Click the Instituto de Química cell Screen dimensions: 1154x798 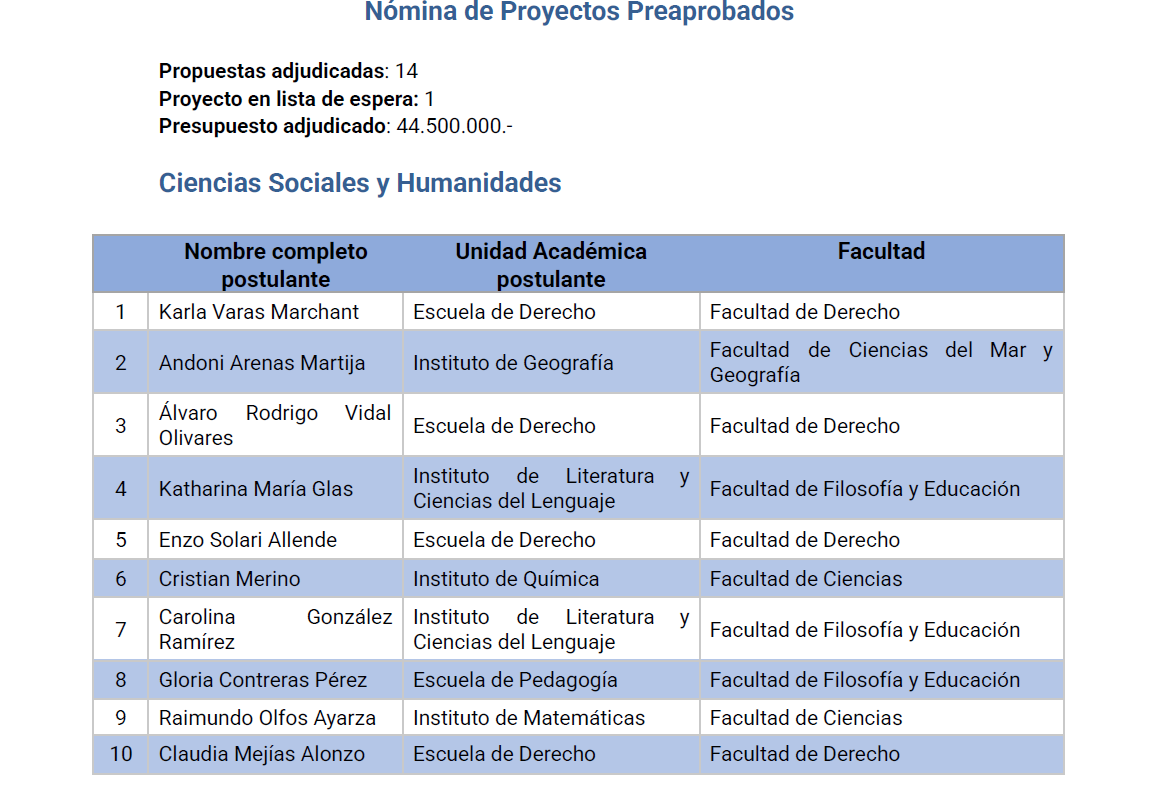(506, 579)
